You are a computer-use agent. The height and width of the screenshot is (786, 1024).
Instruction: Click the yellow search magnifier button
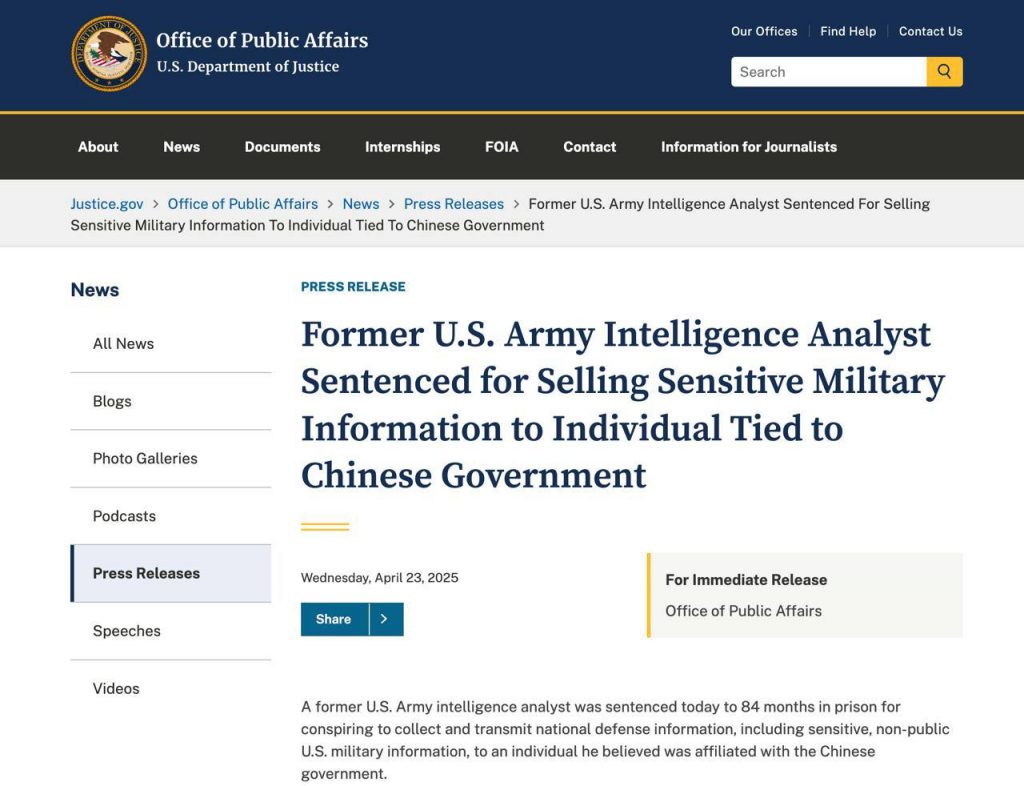(944, 72)
